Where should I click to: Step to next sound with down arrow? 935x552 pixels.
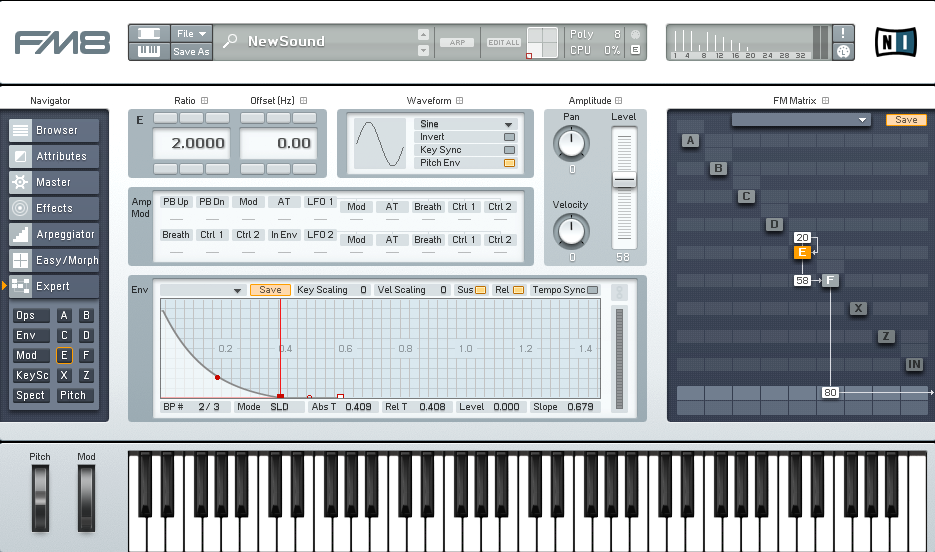pyautogui.click(x=423, y=51)
